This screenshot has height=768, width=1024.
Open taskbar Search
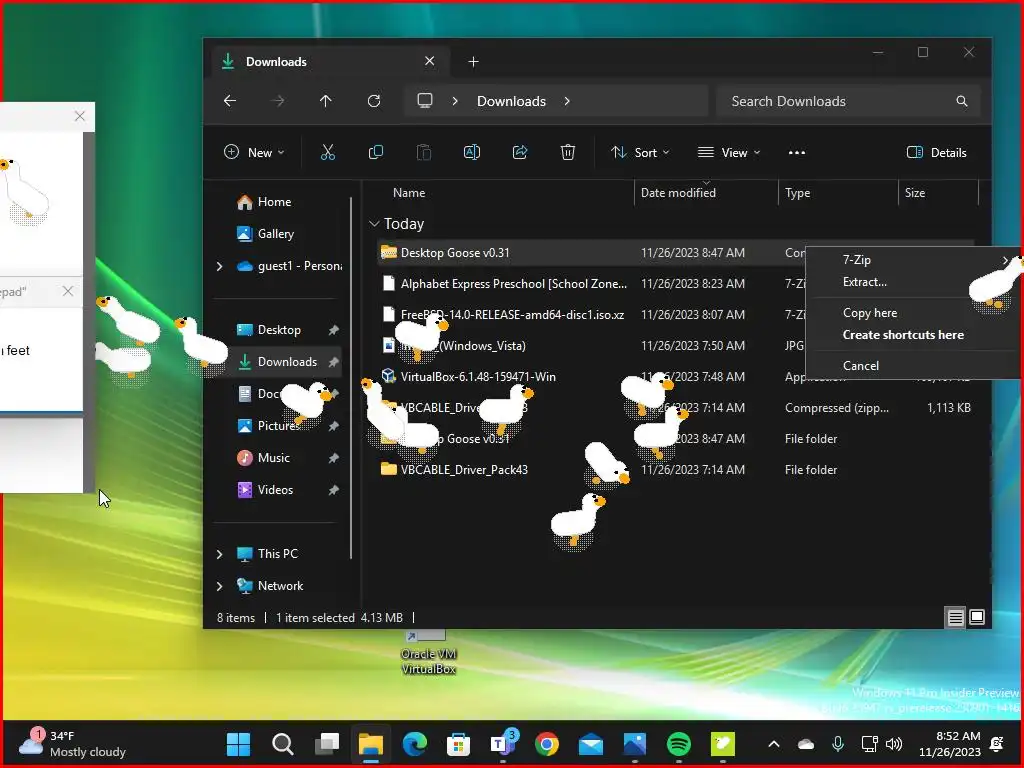(282, 744)
